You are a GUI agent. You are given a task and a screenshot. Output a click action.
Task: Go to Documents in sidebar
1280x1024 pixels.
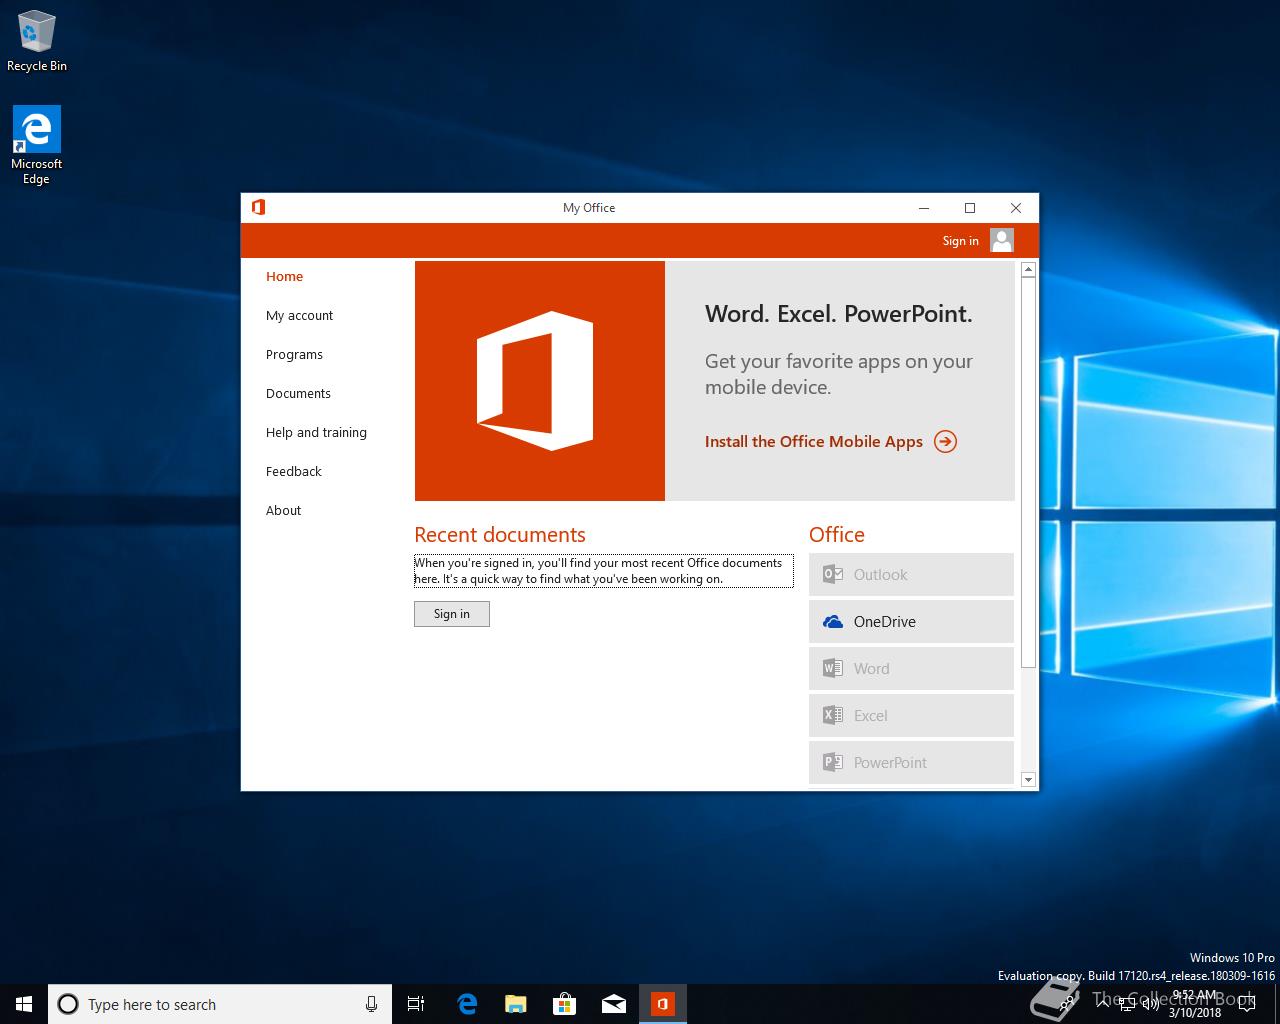[x=298, y=394]
